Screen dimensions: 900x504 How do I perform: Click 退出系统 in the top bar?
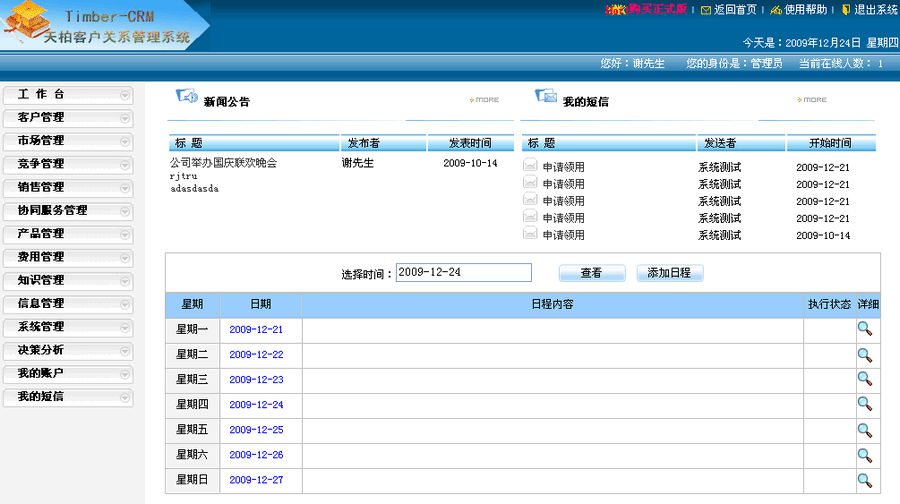(x=874, y=10)
